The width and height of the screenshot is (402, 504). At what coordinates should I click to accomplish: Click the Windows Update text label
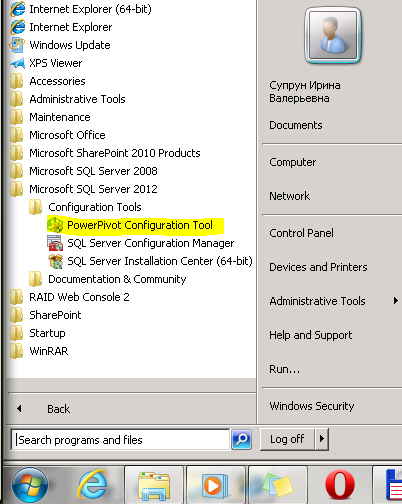(70, 45)
